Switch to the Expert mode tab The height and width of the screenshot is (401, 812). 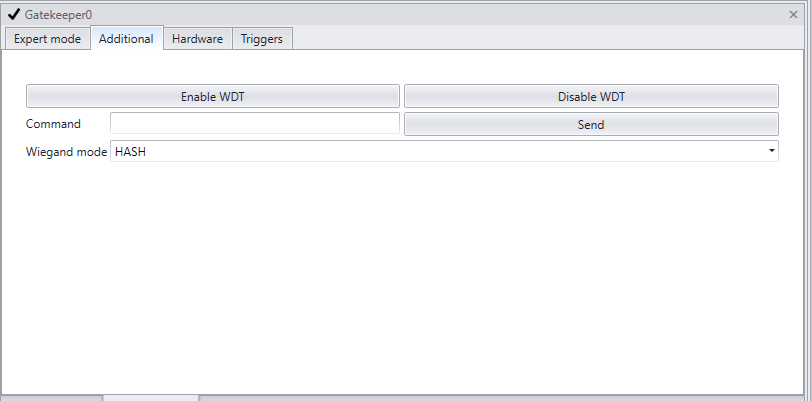(47, 39)
